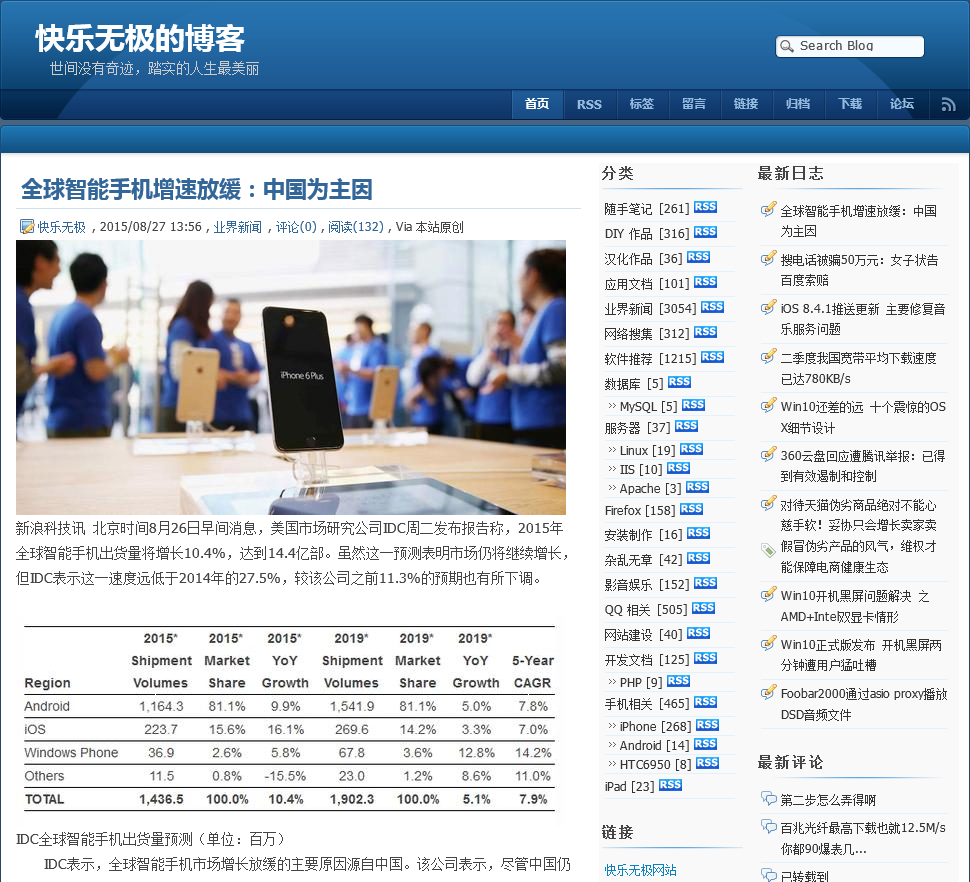Open RSS badge beside 服务器 category
Image resolution: width=970 pixels, height=882 pixels.
(x=686, y=426)
